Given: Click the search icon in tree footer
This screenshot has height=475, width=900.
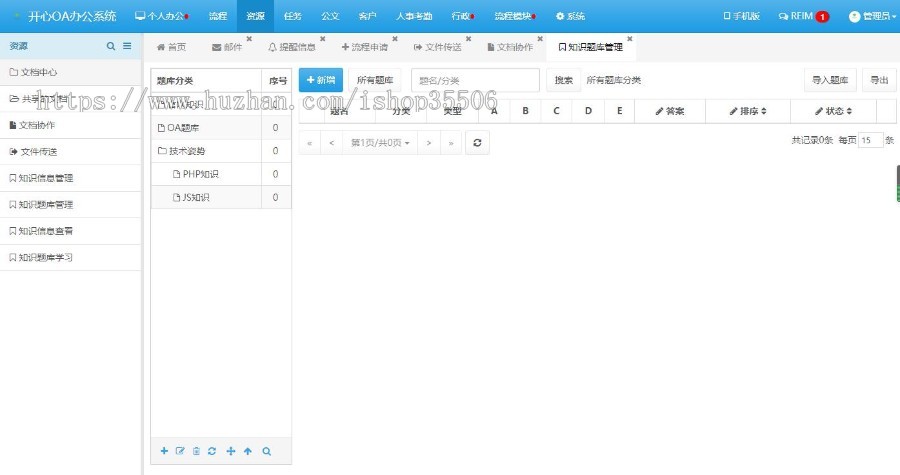Looking at the screenshot, I should [x=266, y=451].
